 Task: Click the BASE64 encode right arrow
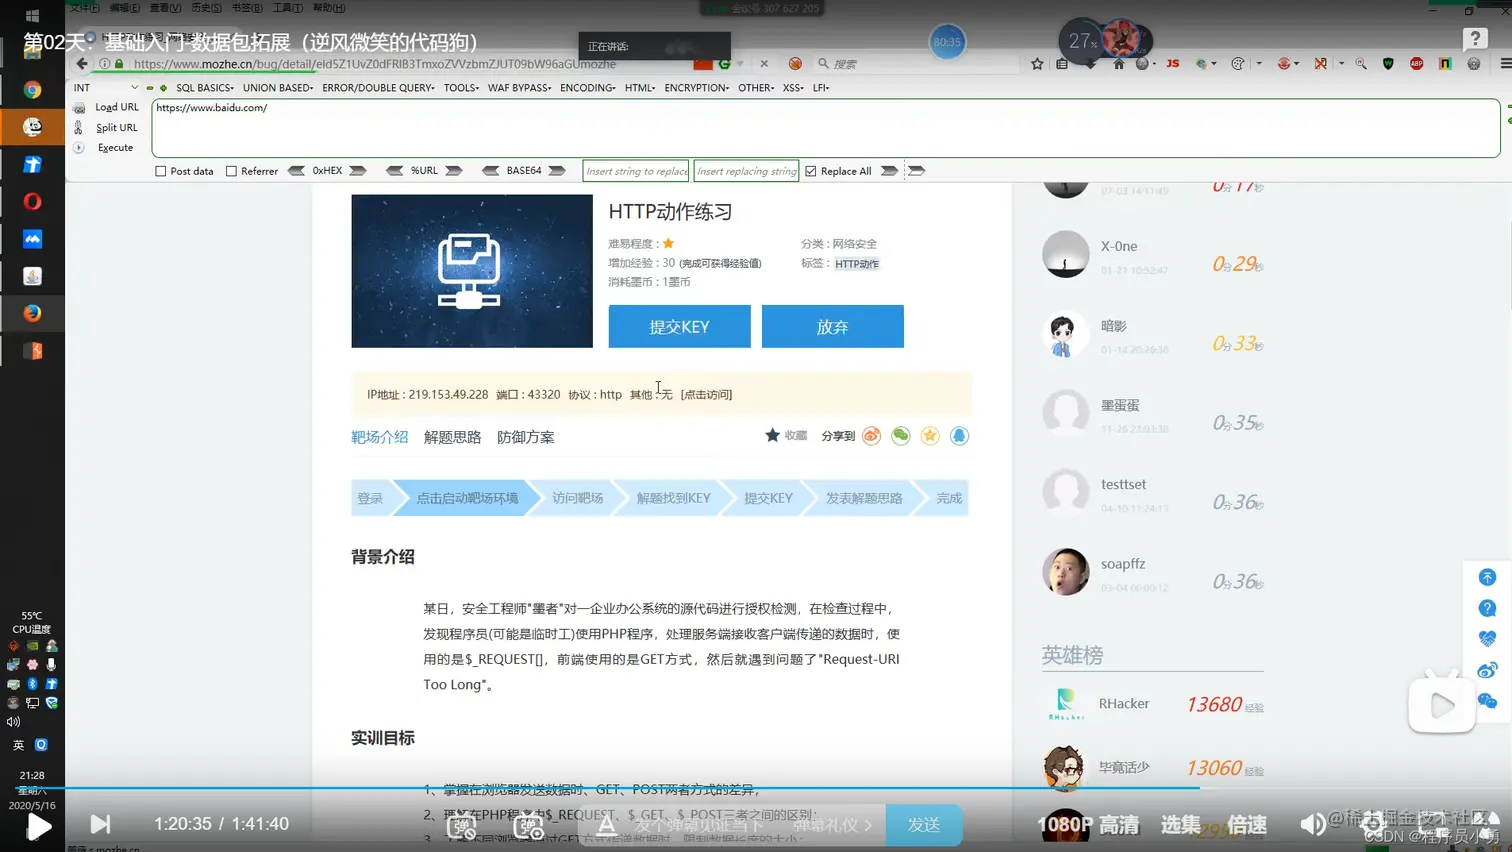[x=557, y=171]
